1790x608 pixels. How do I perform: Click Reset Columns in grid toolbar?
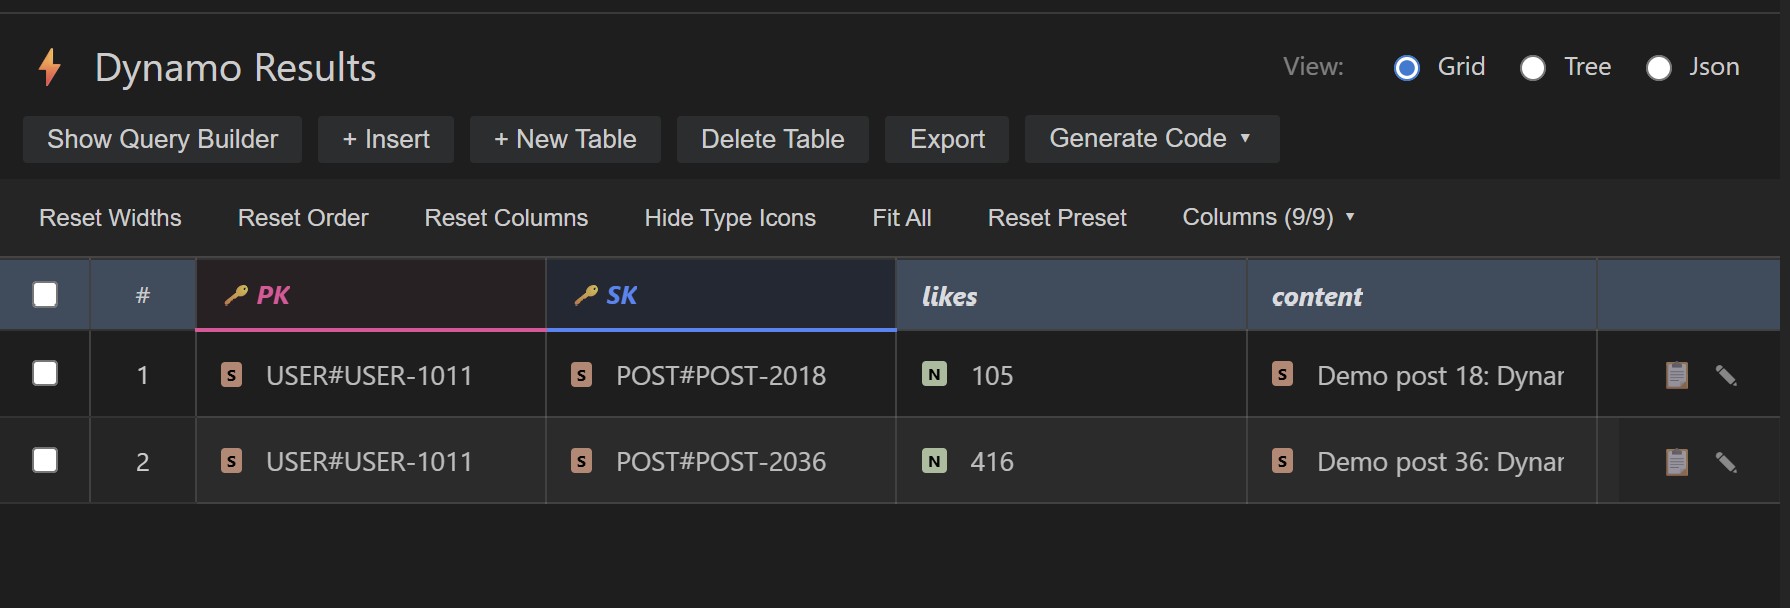(x=506, y=217)
